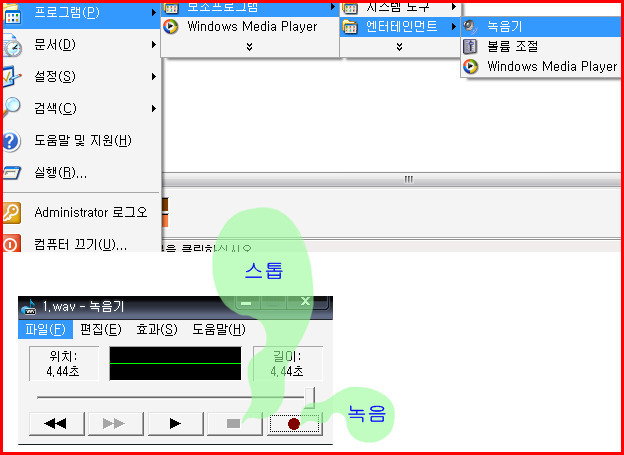Seek to end with fast-forward button

(115, 424)
